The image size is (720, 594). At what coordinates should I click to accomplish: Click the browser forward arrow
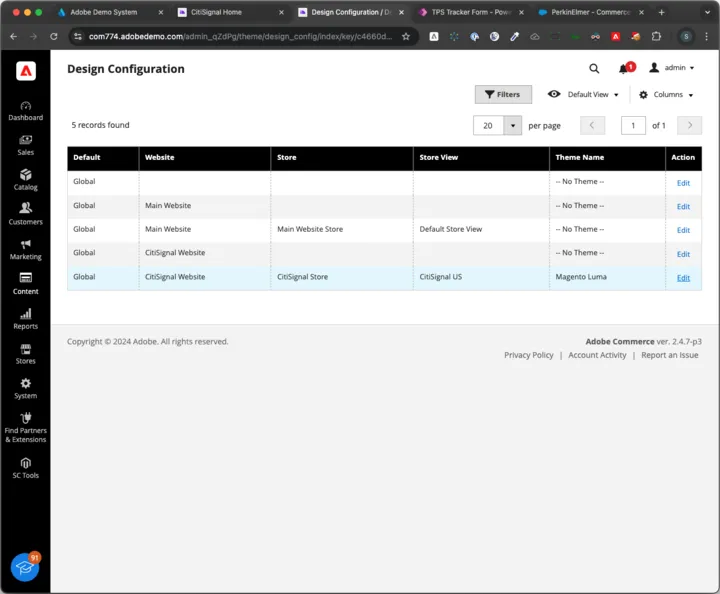tap(33, 36)
